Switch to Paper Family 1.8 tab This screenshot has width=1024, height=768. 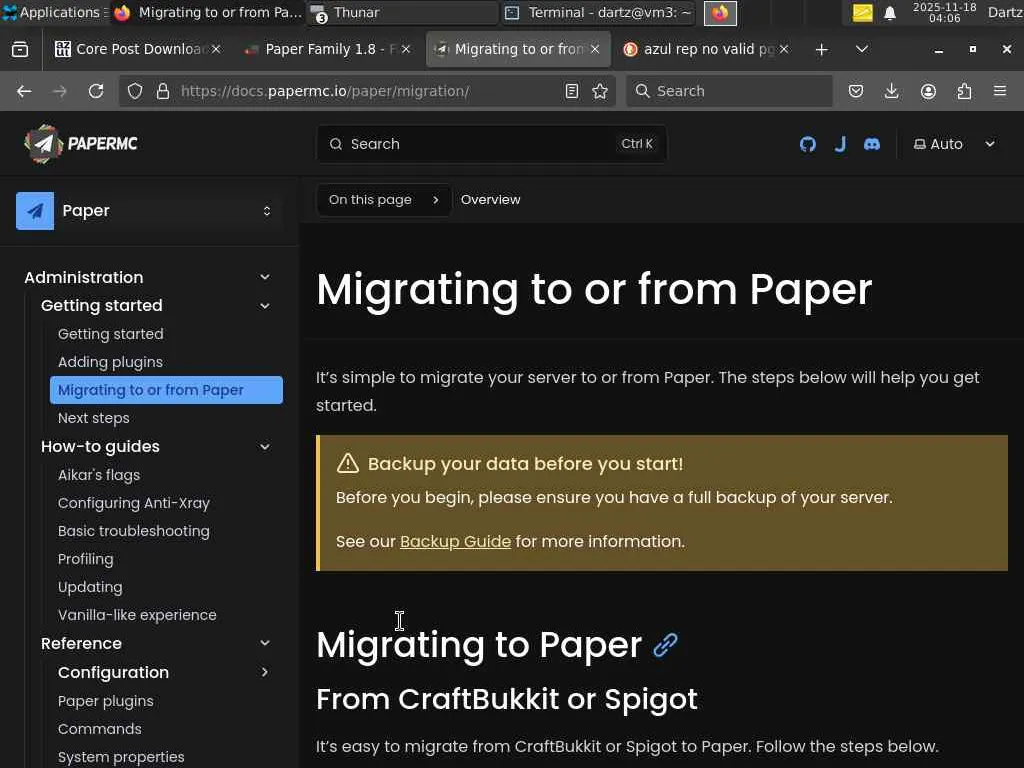click(x=327, y=49)
